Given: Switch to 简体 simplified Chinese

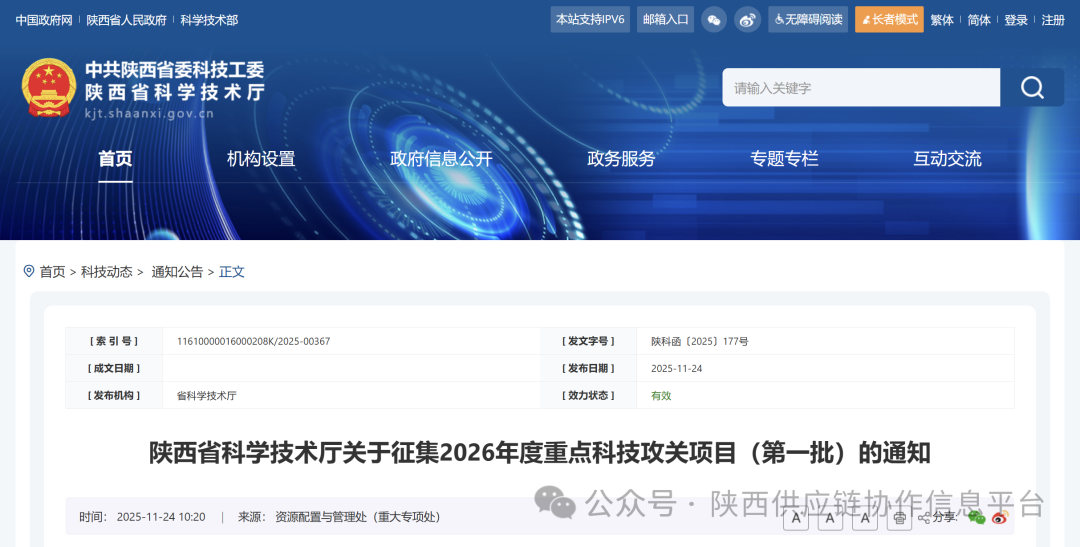Looking at the screenshot, I should 979,21.
